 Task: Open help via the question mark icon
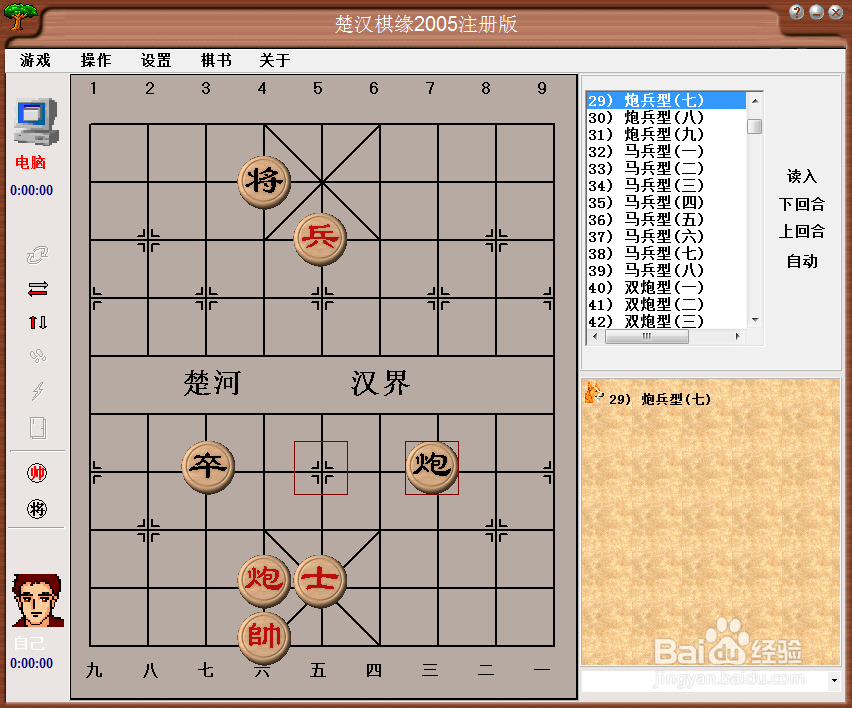click(x=796, y=12)
